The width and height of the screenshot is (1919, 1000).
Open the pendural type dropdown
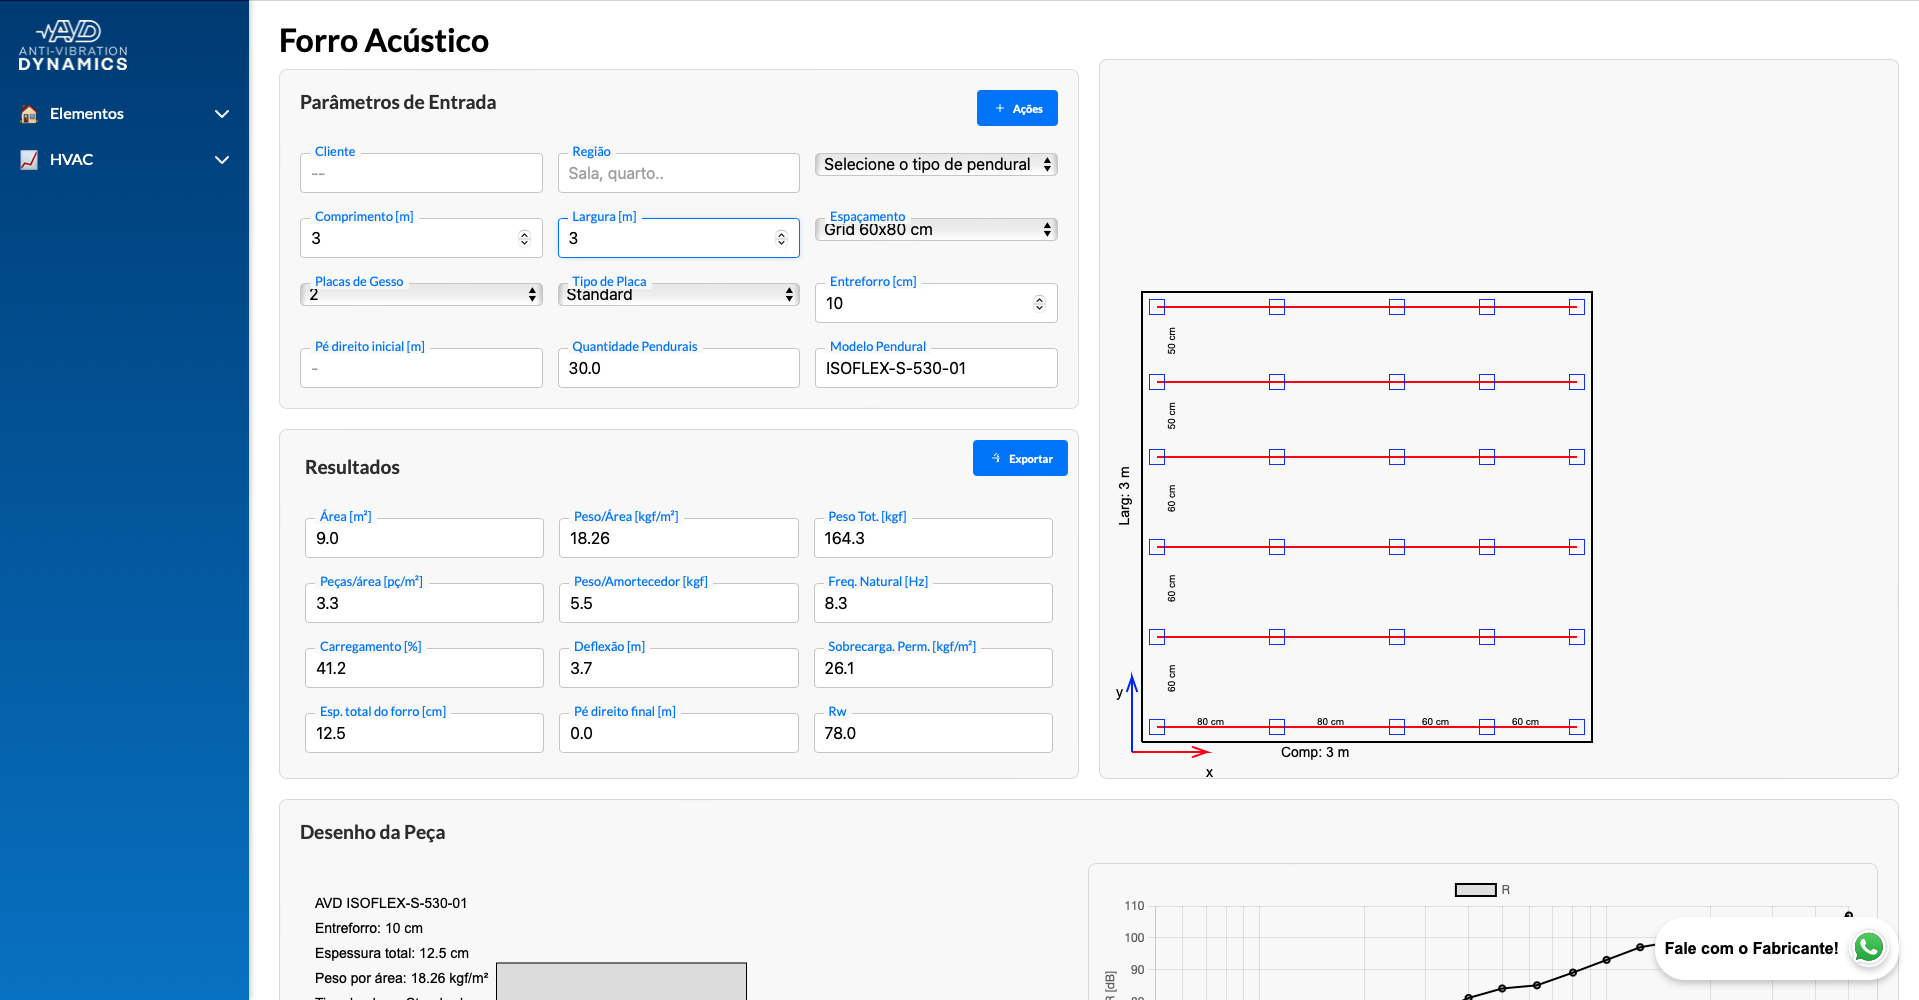pos(936,164)
